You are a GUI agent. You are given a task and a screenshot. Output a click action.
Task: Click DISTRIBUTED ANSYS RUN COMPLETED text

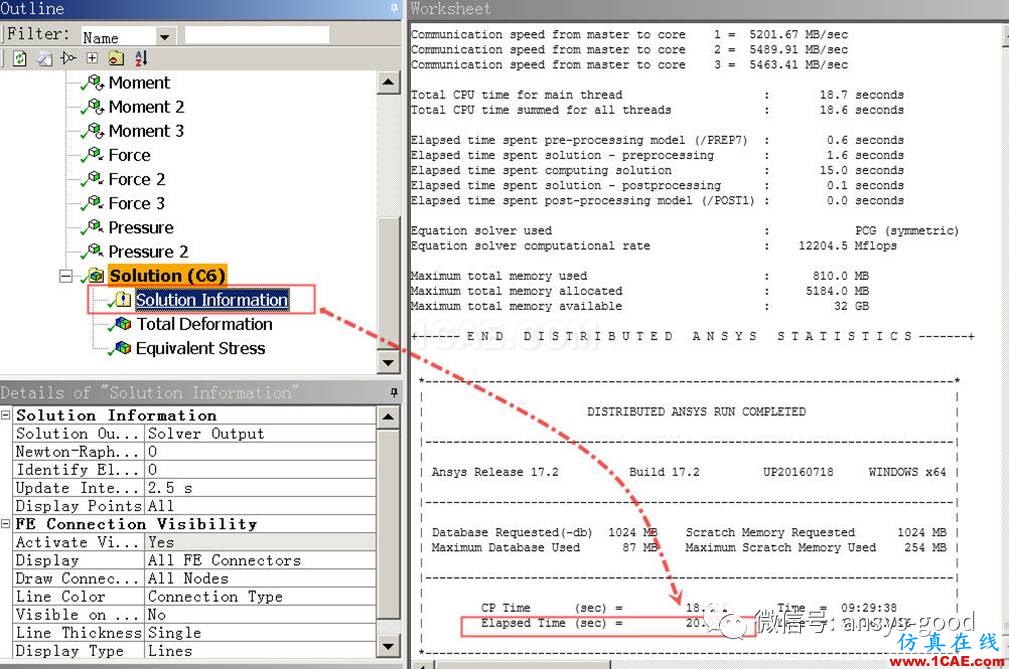(696, 412)
